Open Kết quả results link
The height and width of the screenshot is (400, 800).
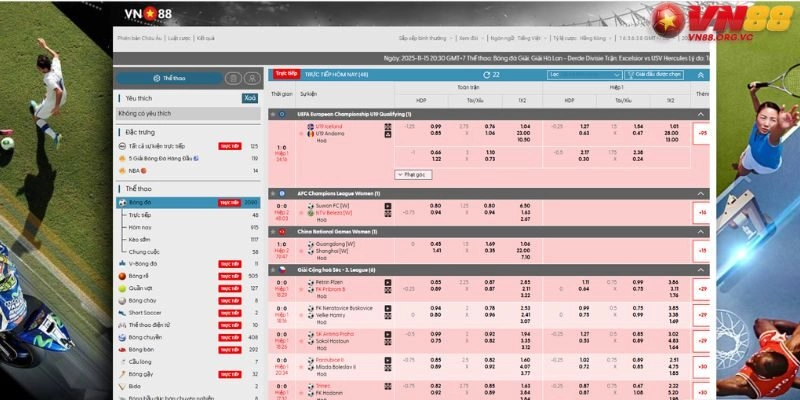(206, 38)
